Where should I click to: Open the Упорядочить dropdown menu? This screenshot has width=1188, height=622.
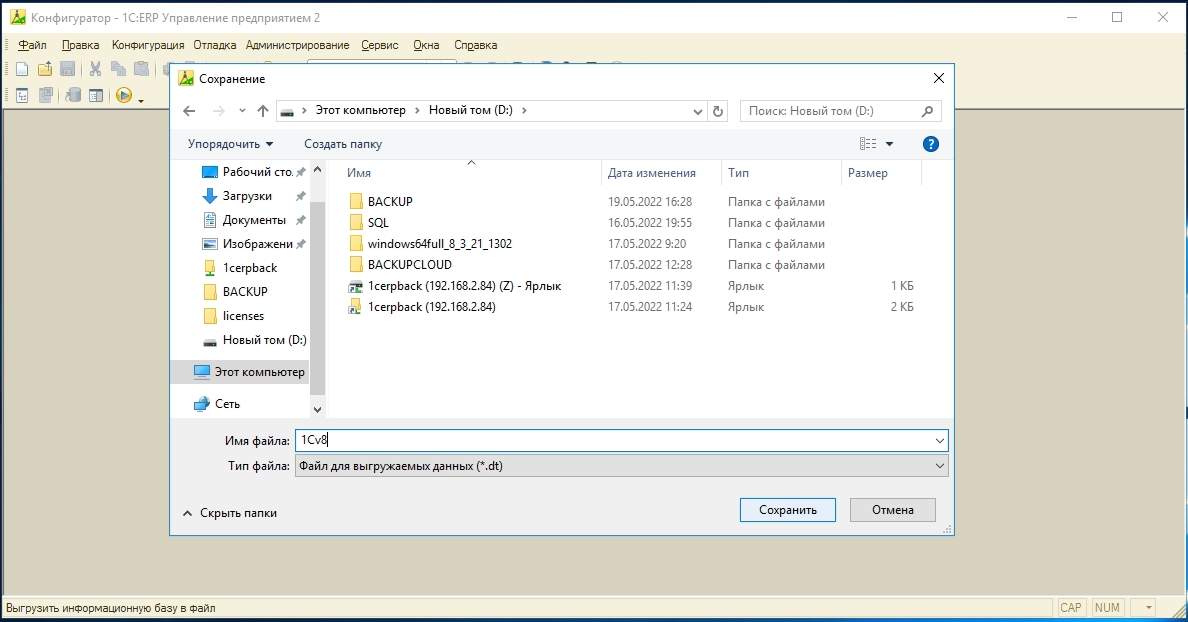230,144
